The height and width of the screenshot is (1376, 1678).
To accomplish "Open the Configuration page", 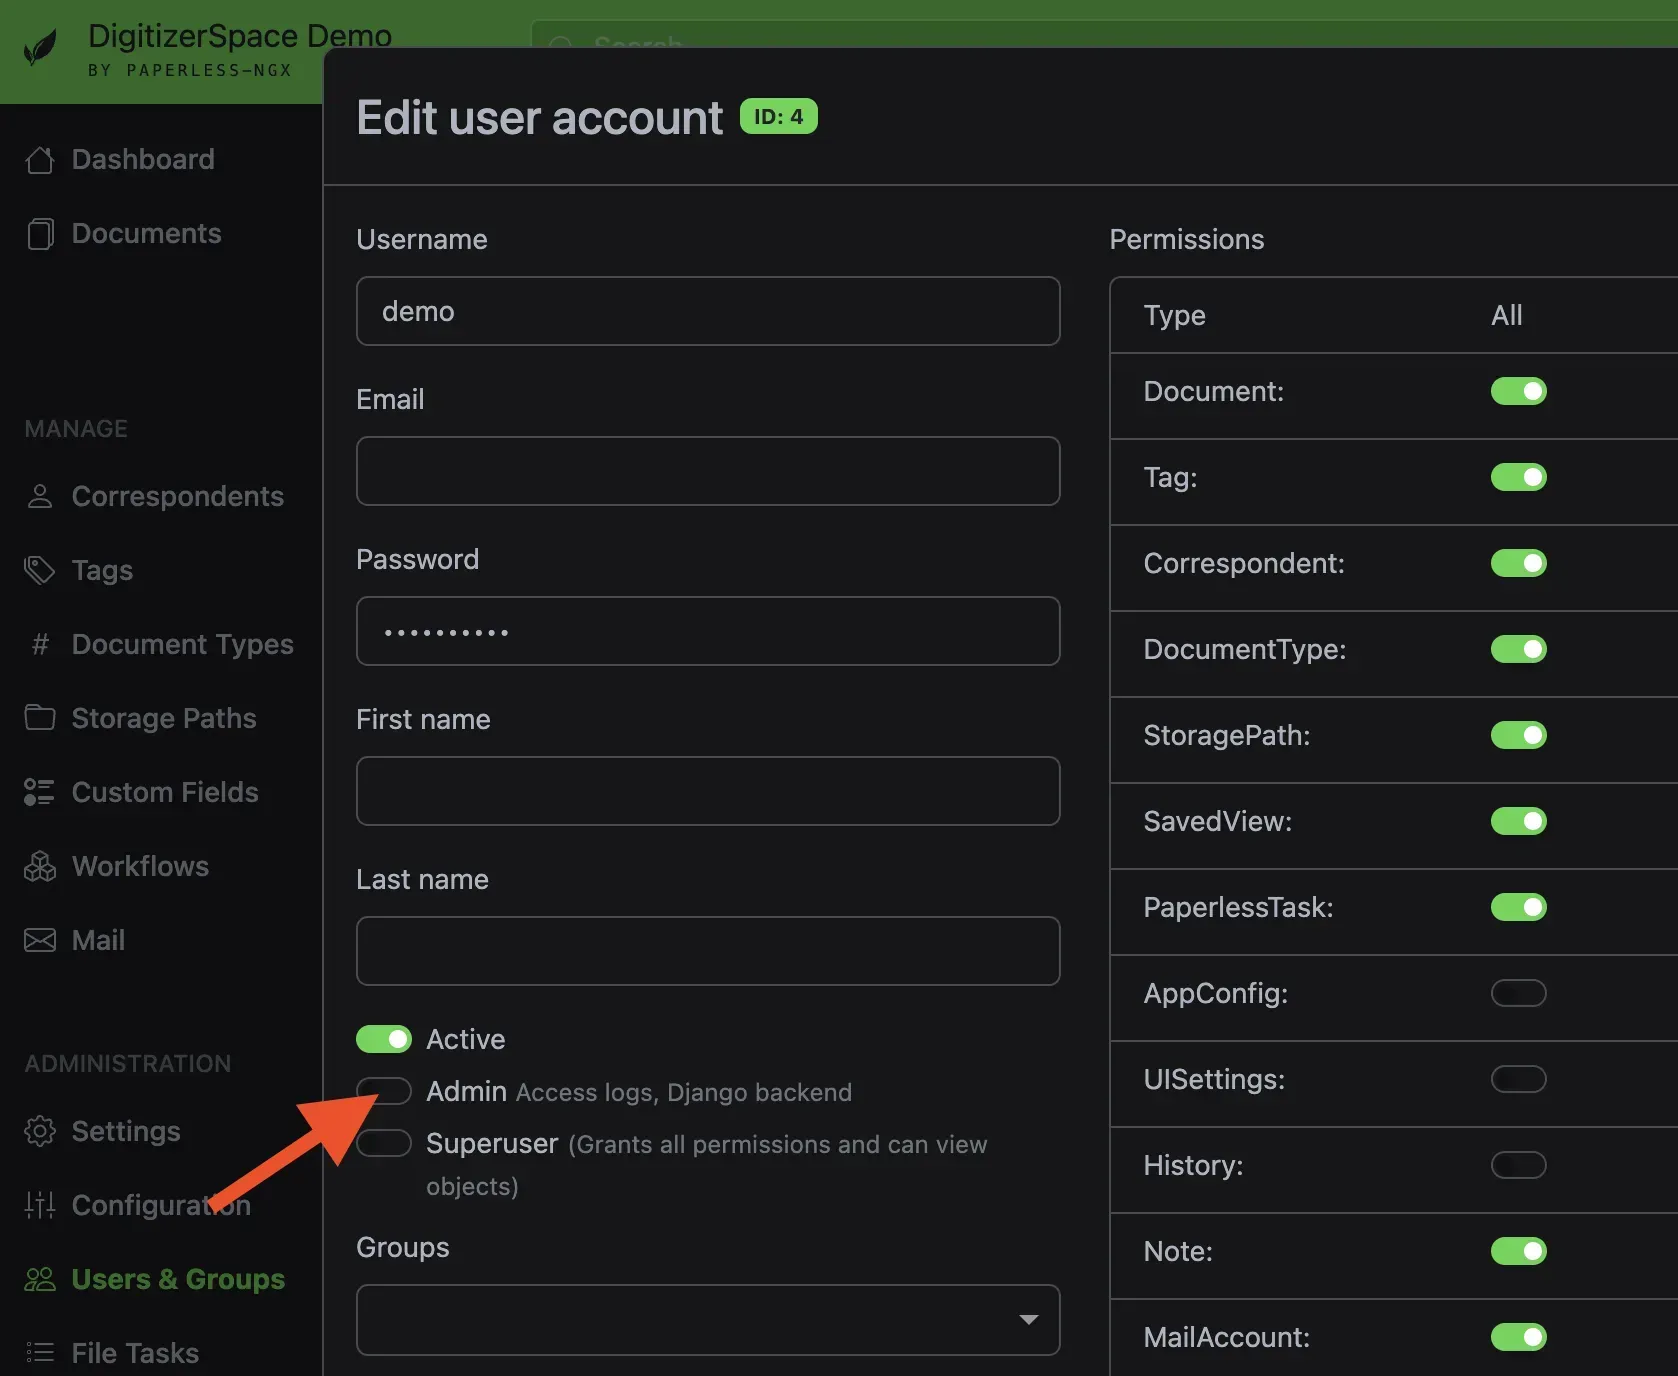I will tap(161, 1205).
